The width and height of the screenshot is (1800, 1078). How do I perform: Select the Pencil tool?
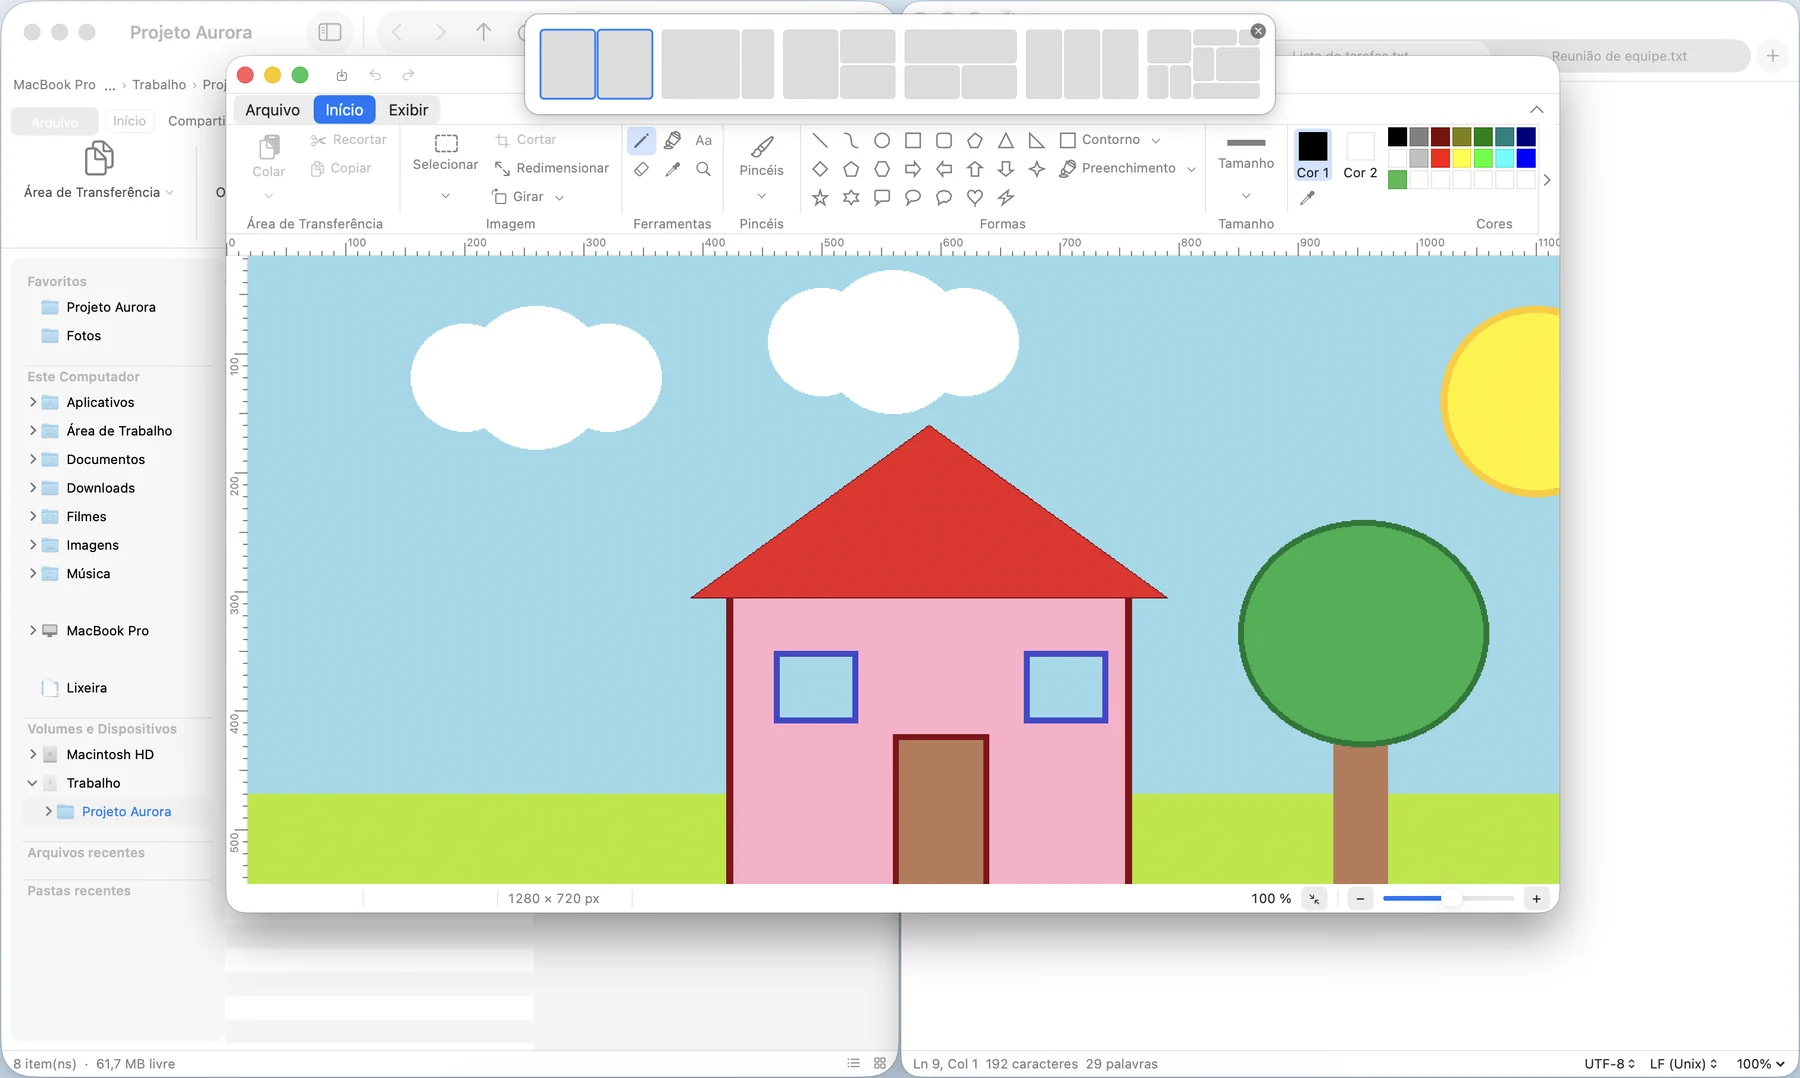641,140
